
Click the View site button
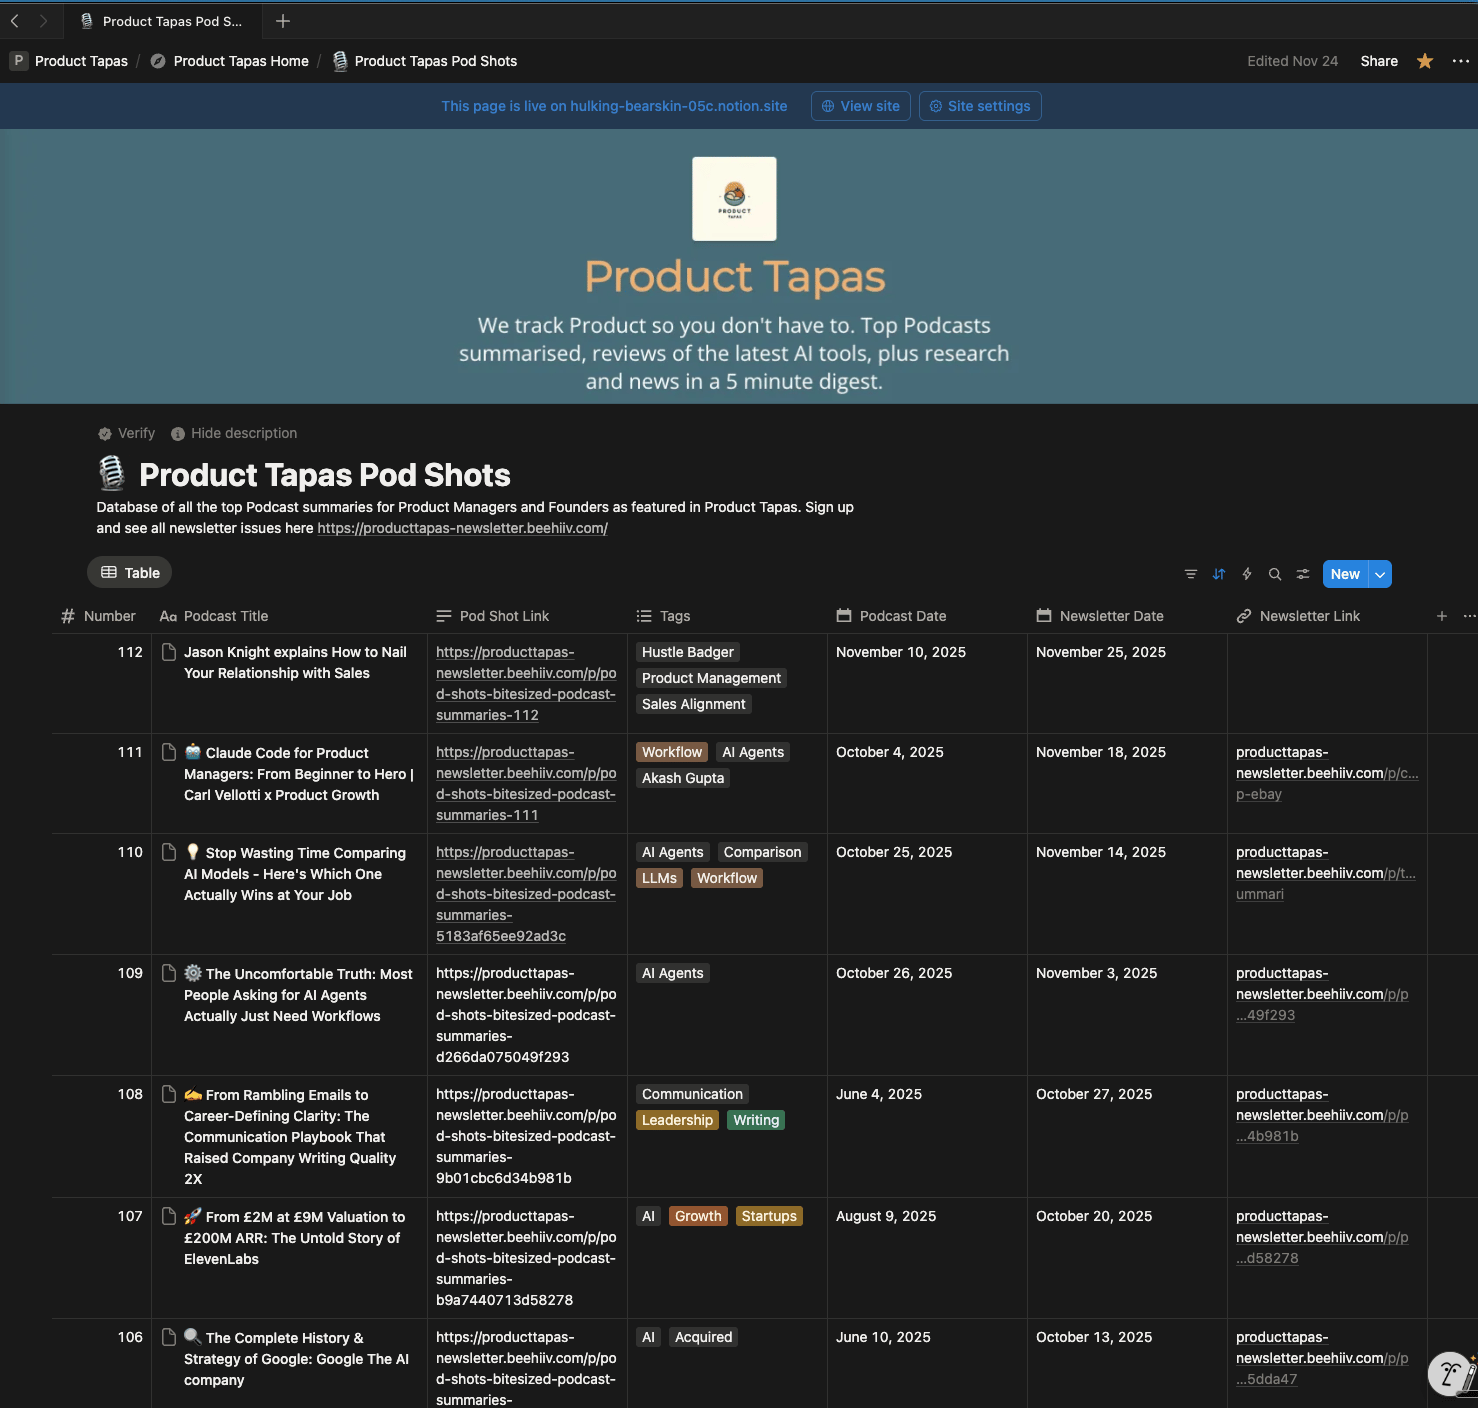(861, 106)
